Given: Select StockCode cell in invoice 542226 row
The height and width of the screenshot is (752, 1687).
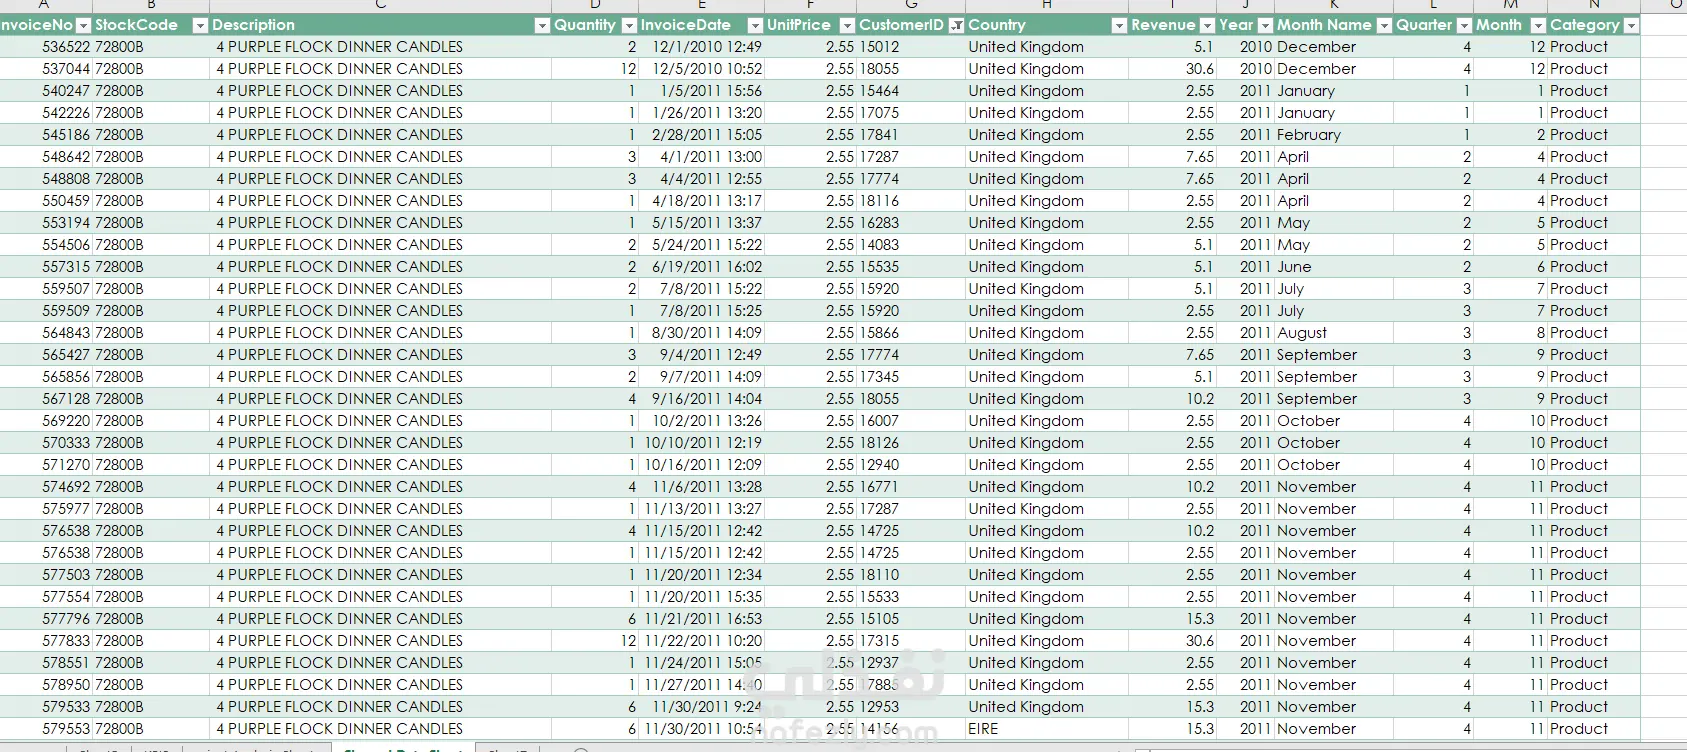Looking at the screenshot, I should [x=151, y=113].
